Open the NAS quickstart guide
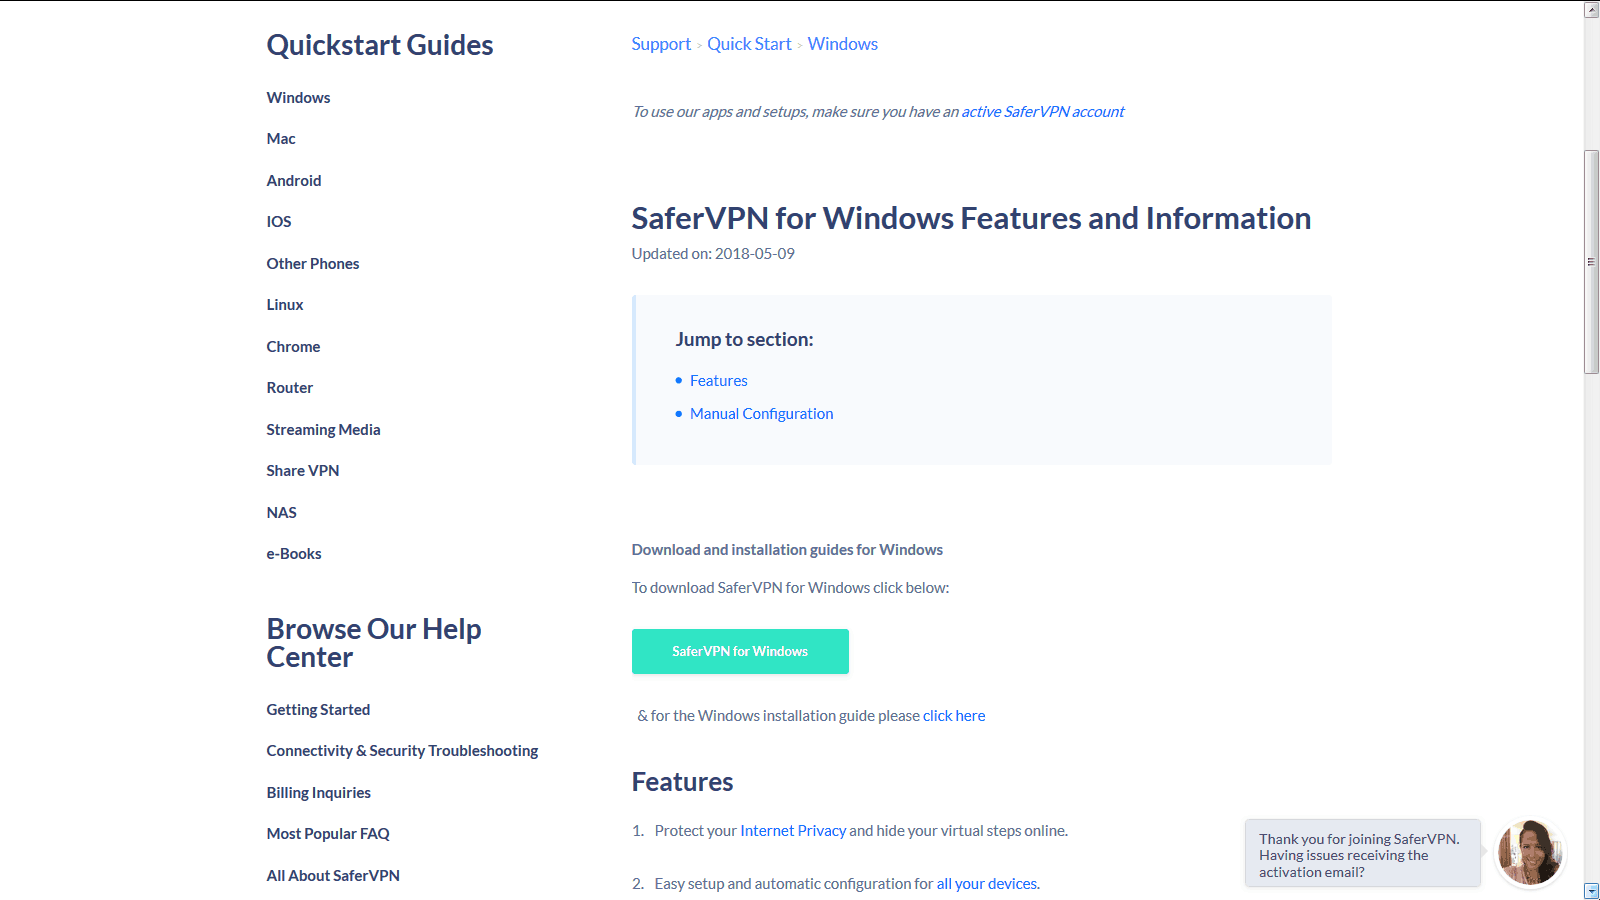Image resolution: width=1600 pixels, height=900 pixels. [x=282, y=513]
